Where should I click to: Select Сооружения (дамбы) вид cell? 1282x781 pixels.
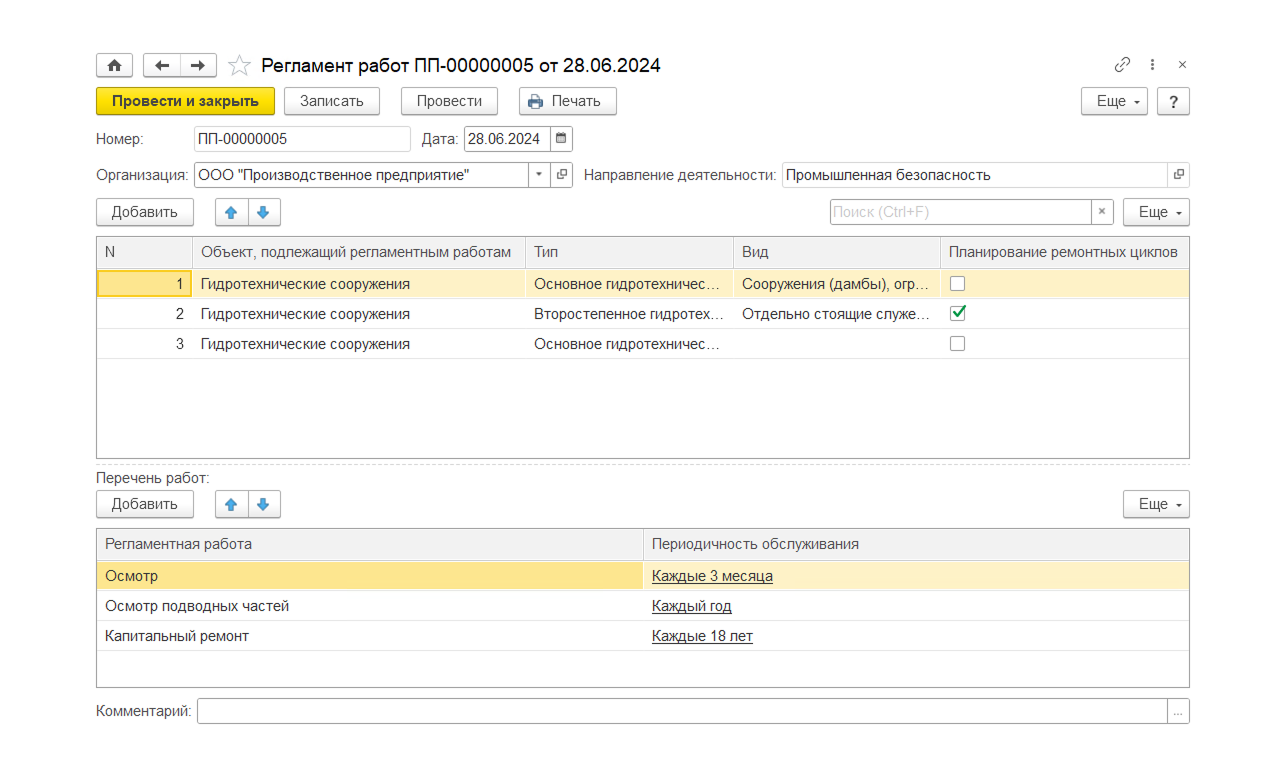[x=837, y=284]
